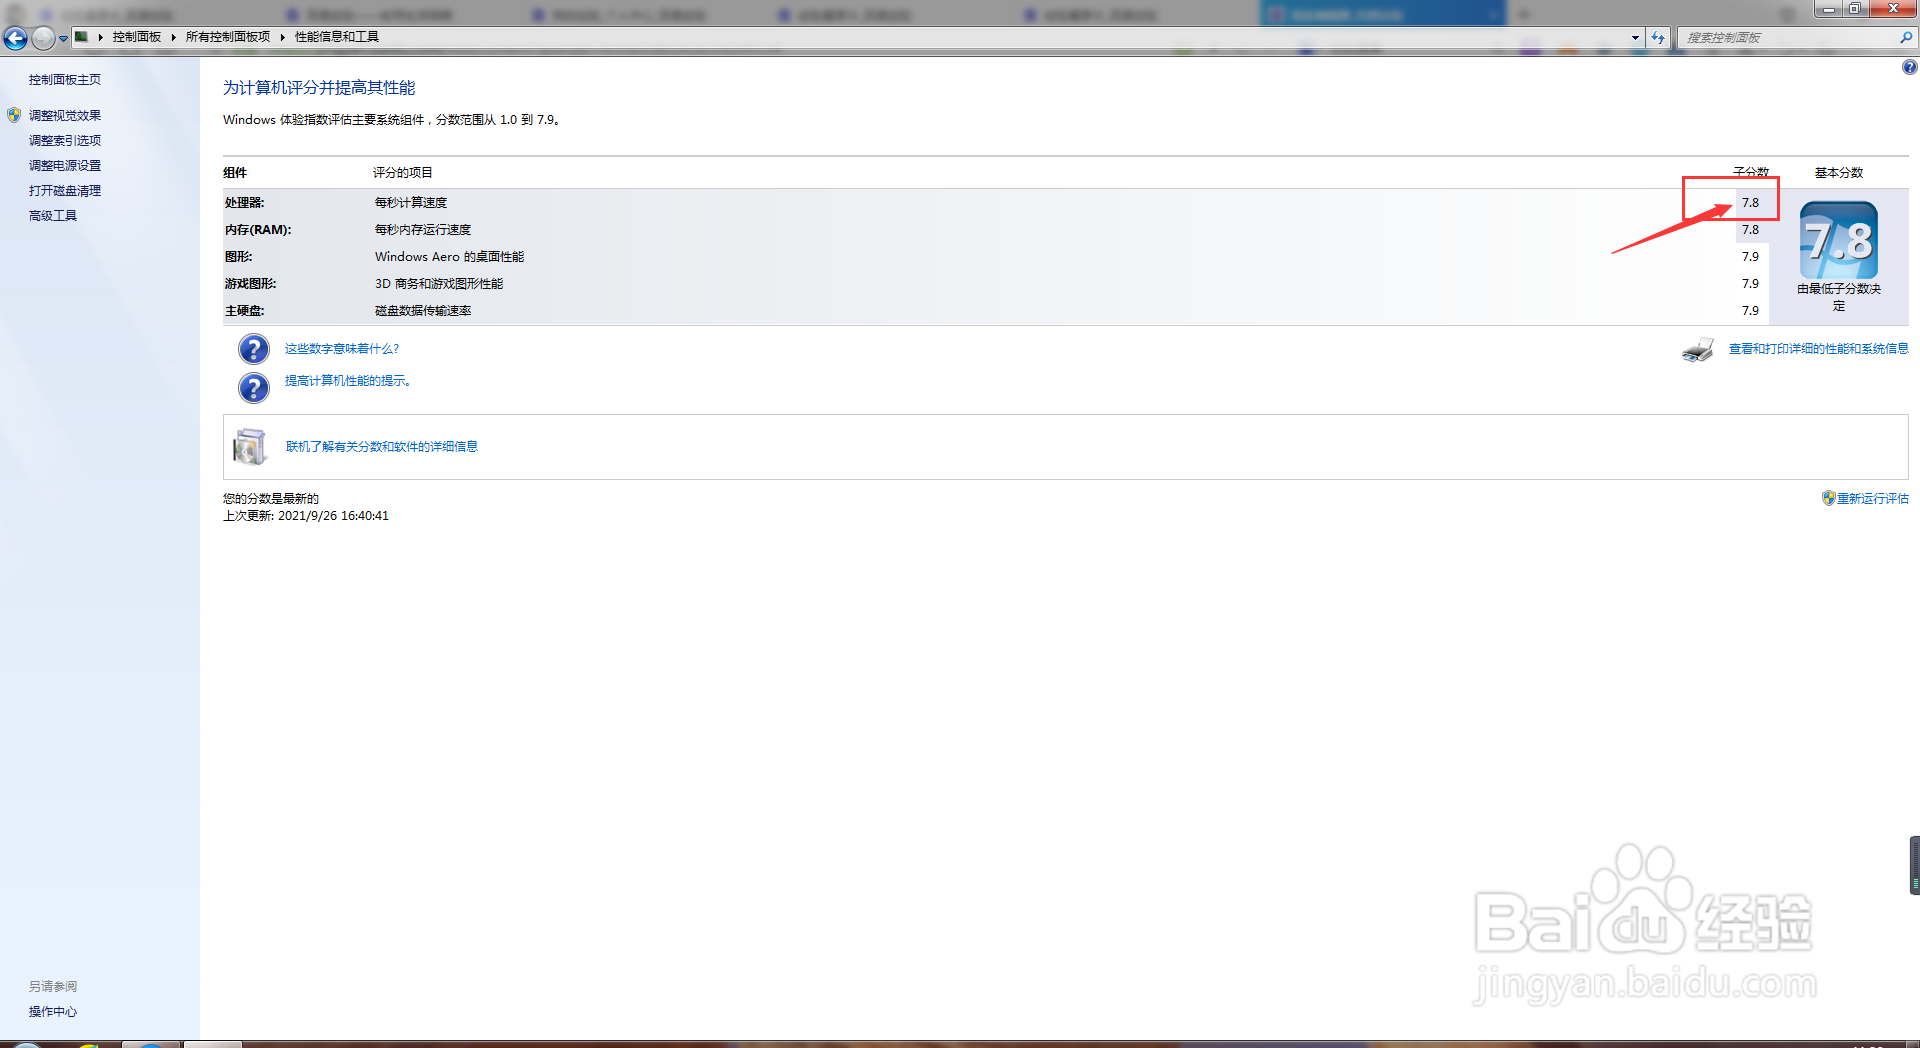The image size is (1920, 1048).
Task: Select the 图形 component row label
Action: tap(239, 257)
